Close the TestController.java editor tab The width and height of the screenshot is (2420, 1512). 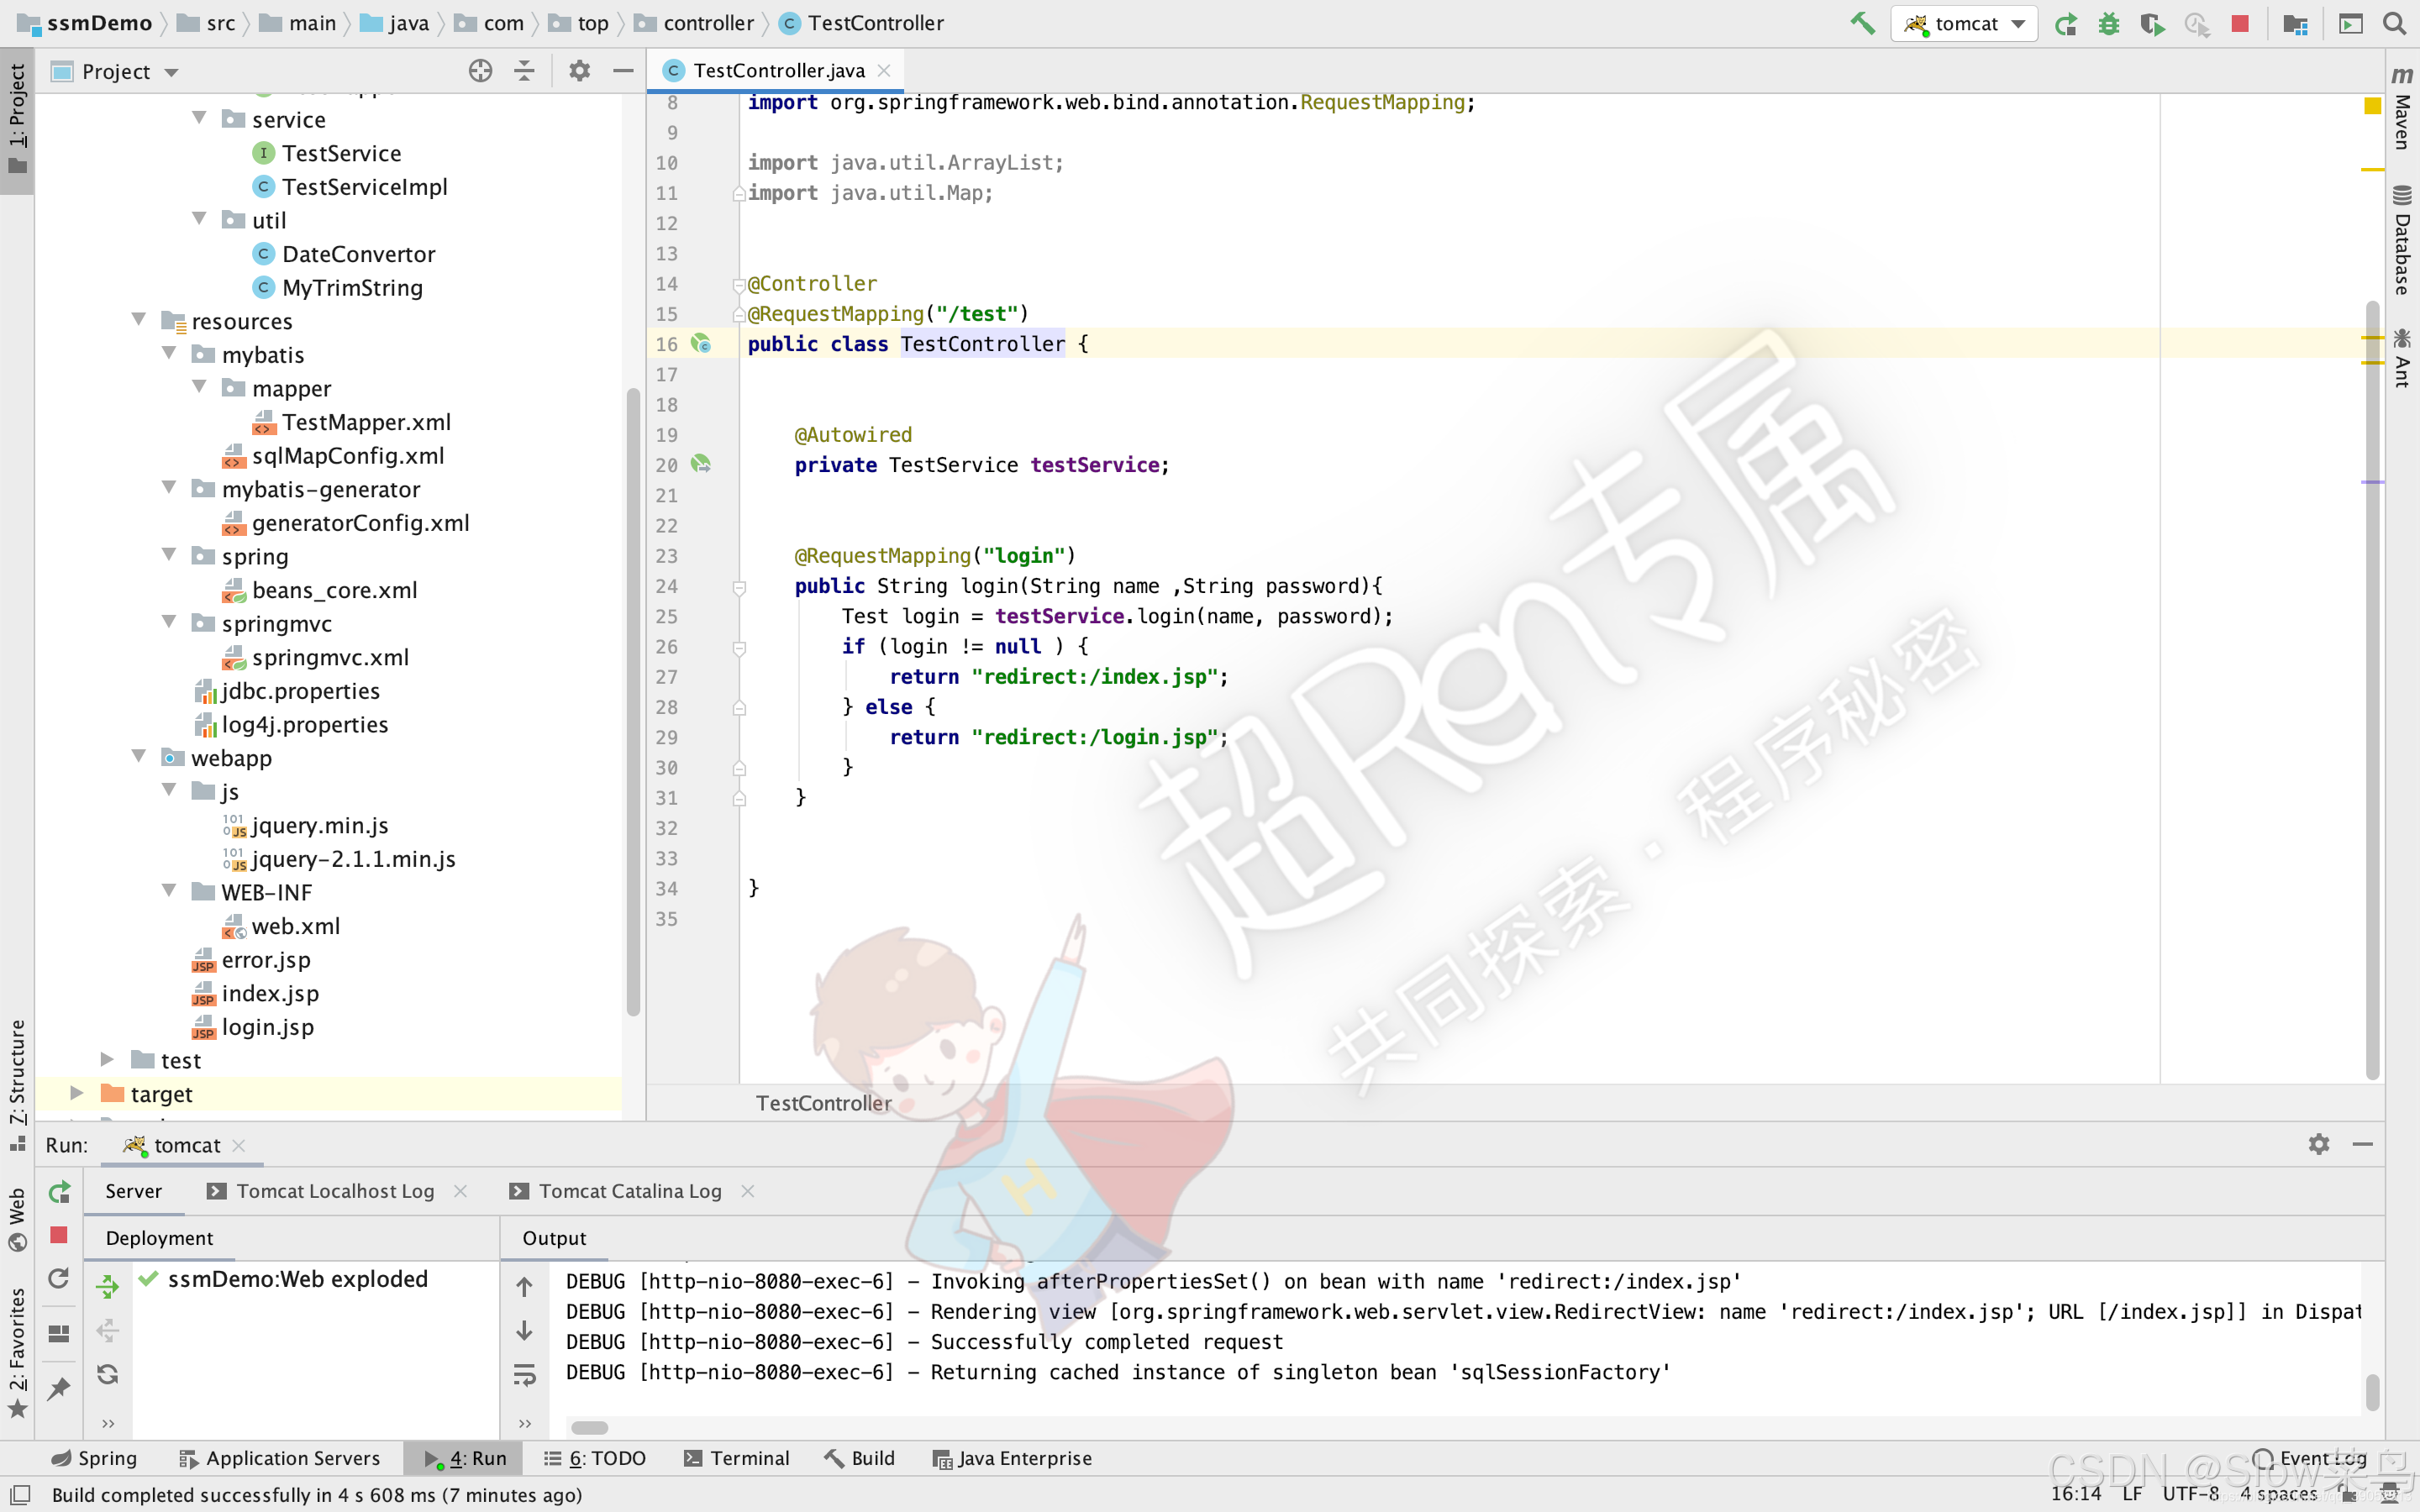click(884, 70)
